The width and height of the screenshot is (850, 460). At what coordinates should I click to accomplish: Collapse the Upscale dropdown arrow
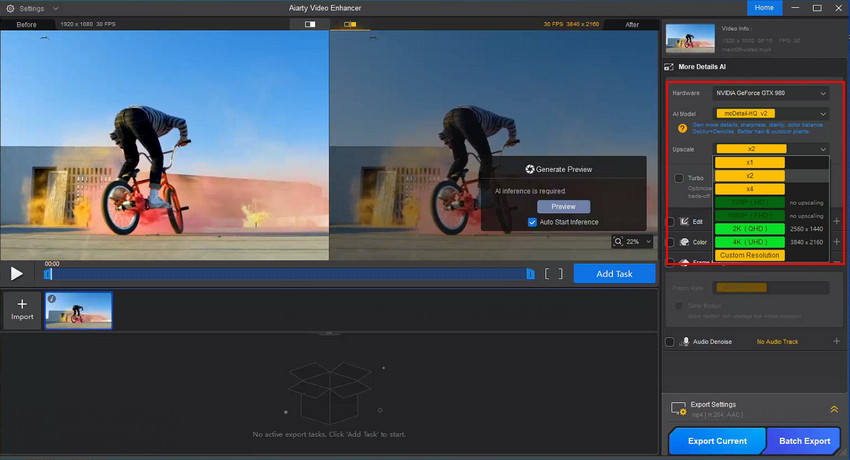tap(823, 149)
